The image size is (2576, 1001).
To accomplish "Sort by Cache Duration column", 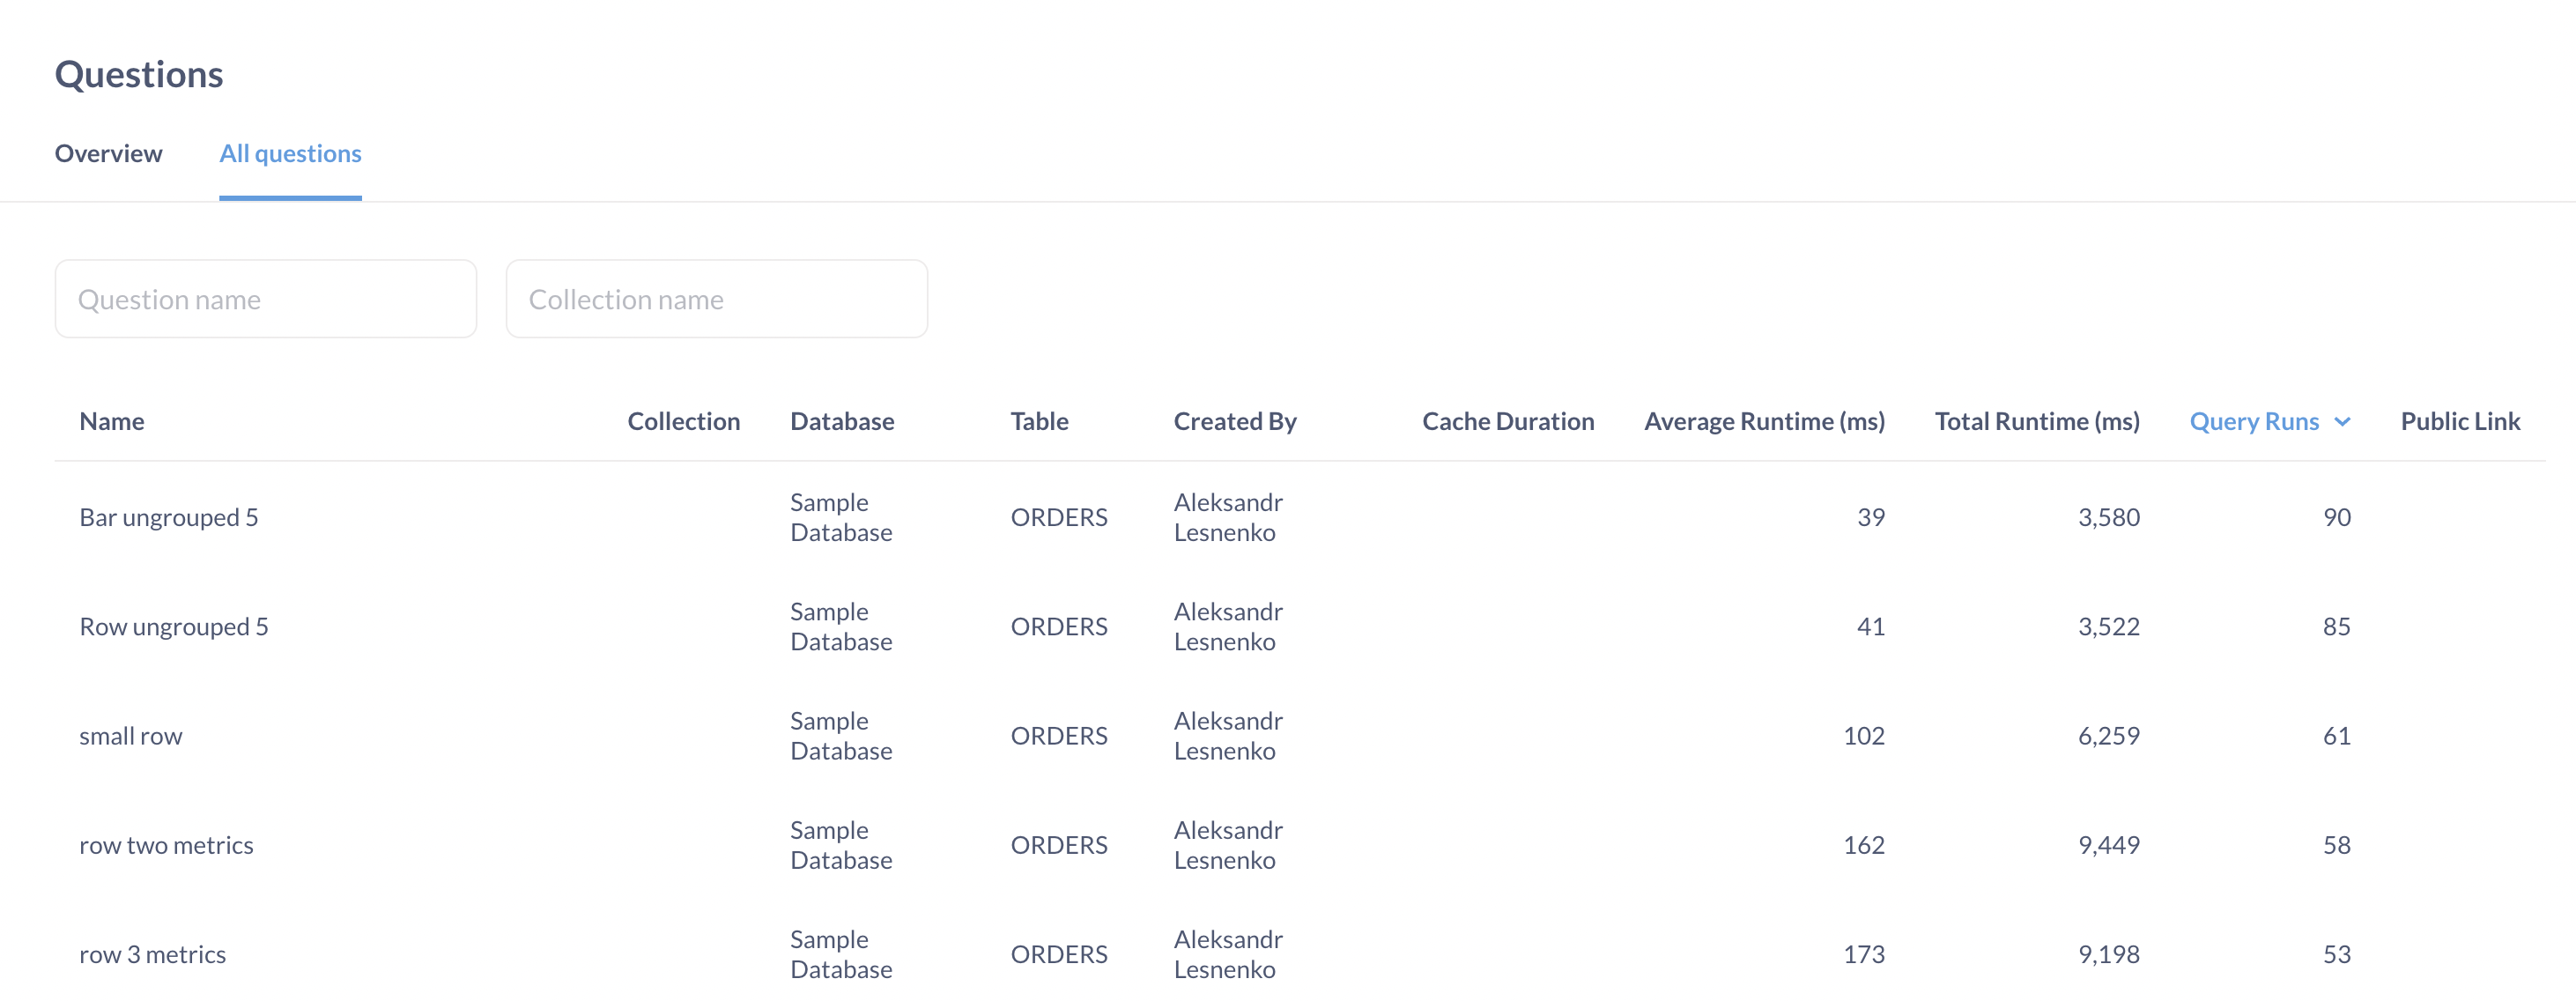I will pos(1508,421).
